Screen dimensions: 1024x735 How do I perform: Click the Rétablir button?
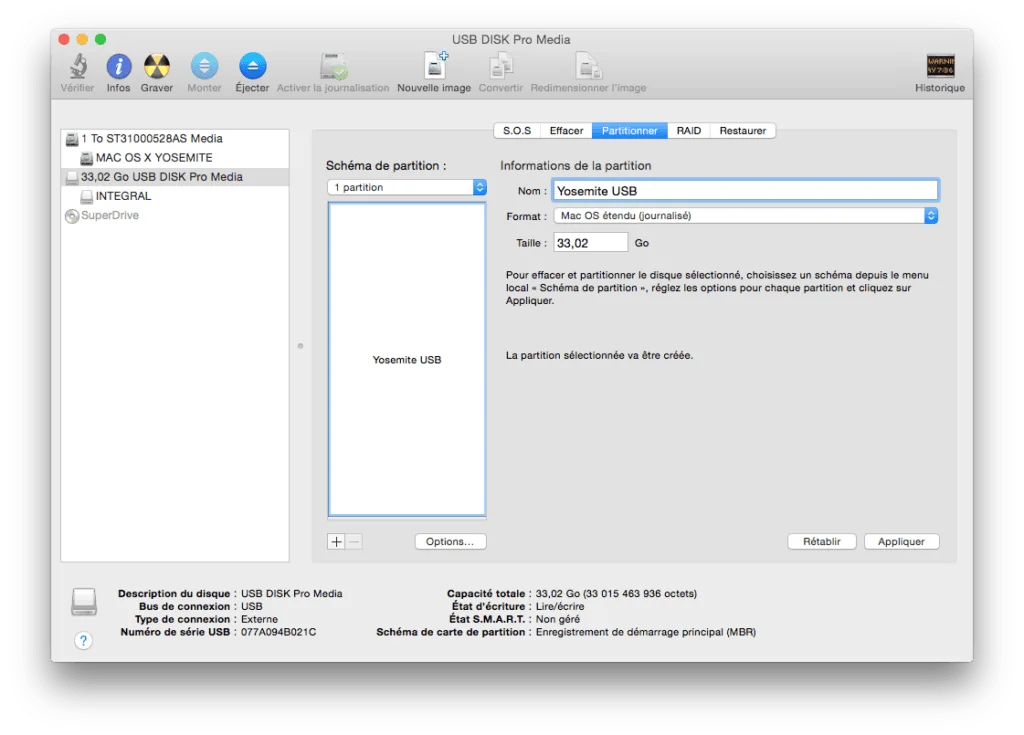tap(821, 541)
